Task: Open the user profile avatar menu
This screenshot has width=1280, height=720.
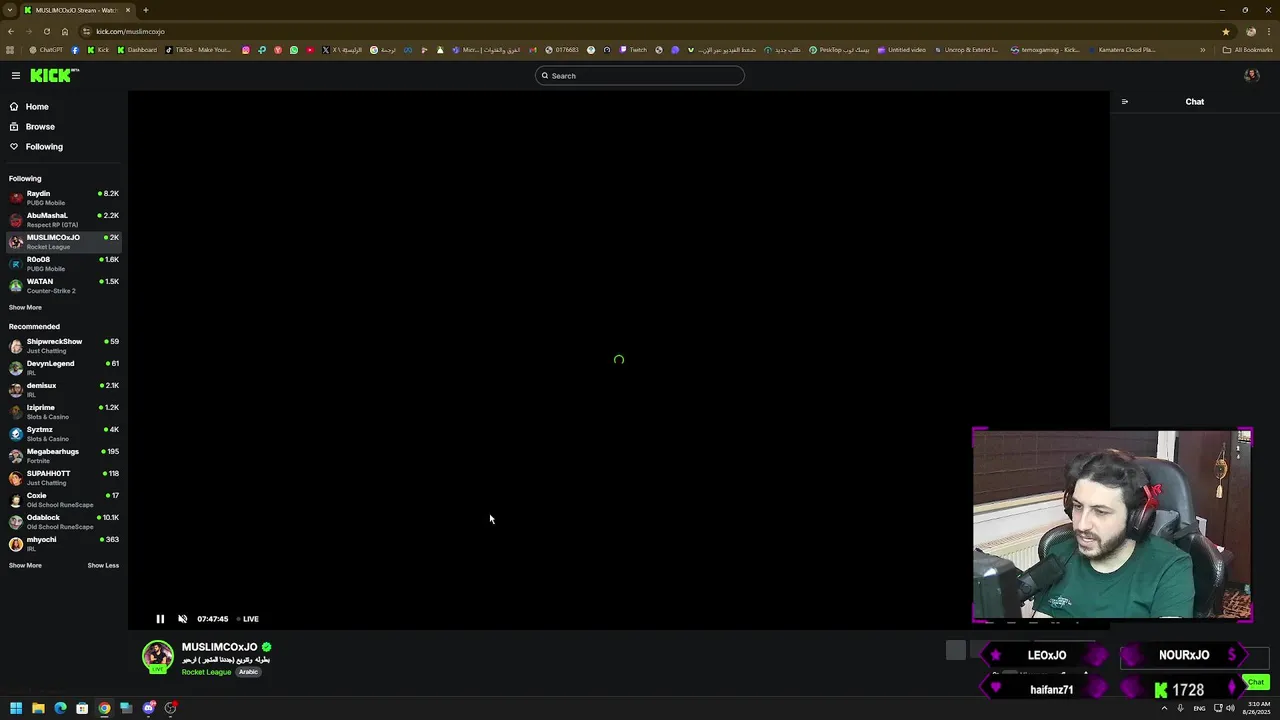Action: 1251,76
